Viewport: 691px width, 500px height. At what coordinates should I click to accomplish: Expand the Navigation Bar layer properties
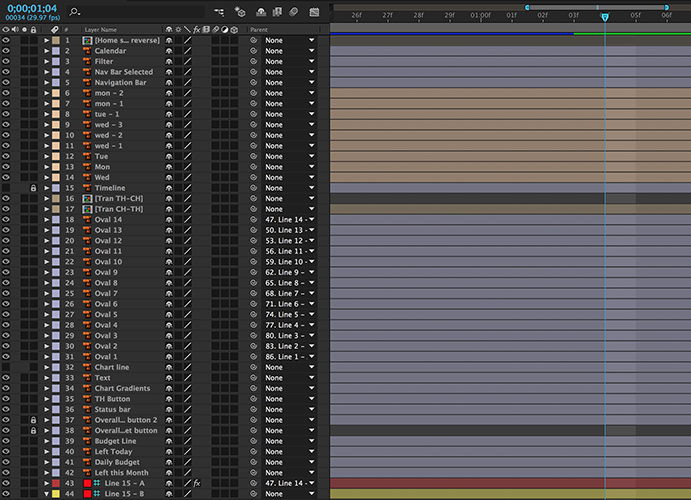pos(46,82)
